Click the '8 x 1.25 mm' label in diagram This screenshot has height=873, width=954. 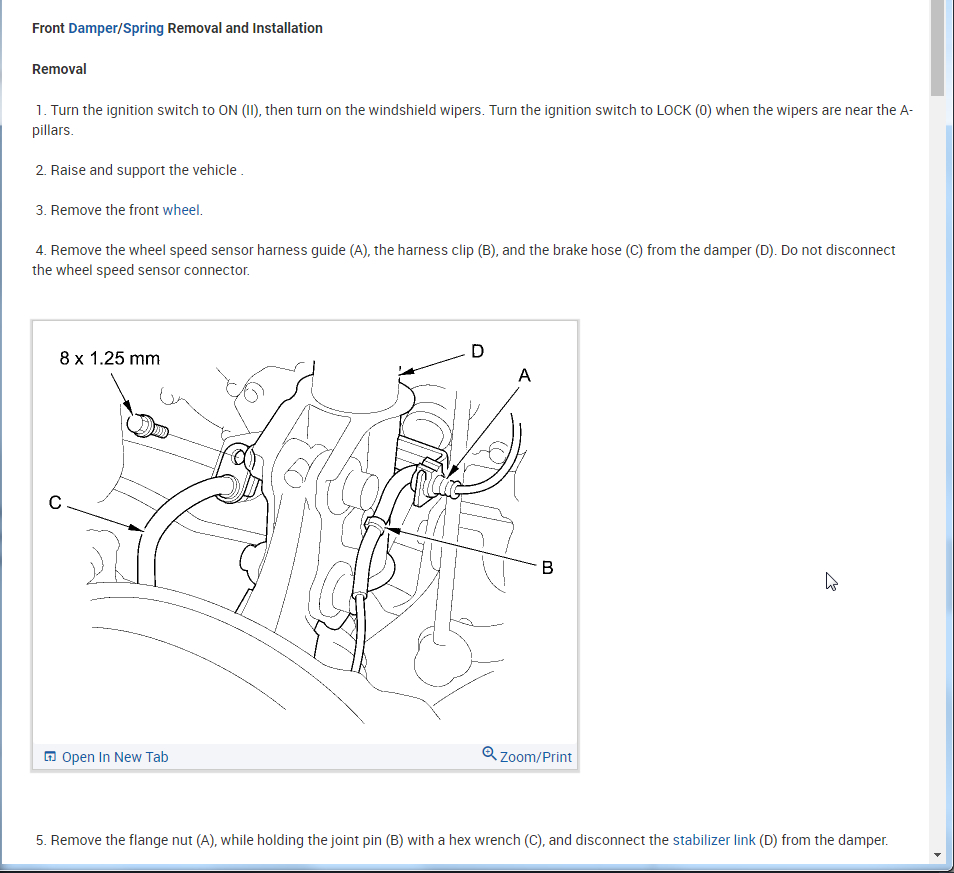coord(110,358)
